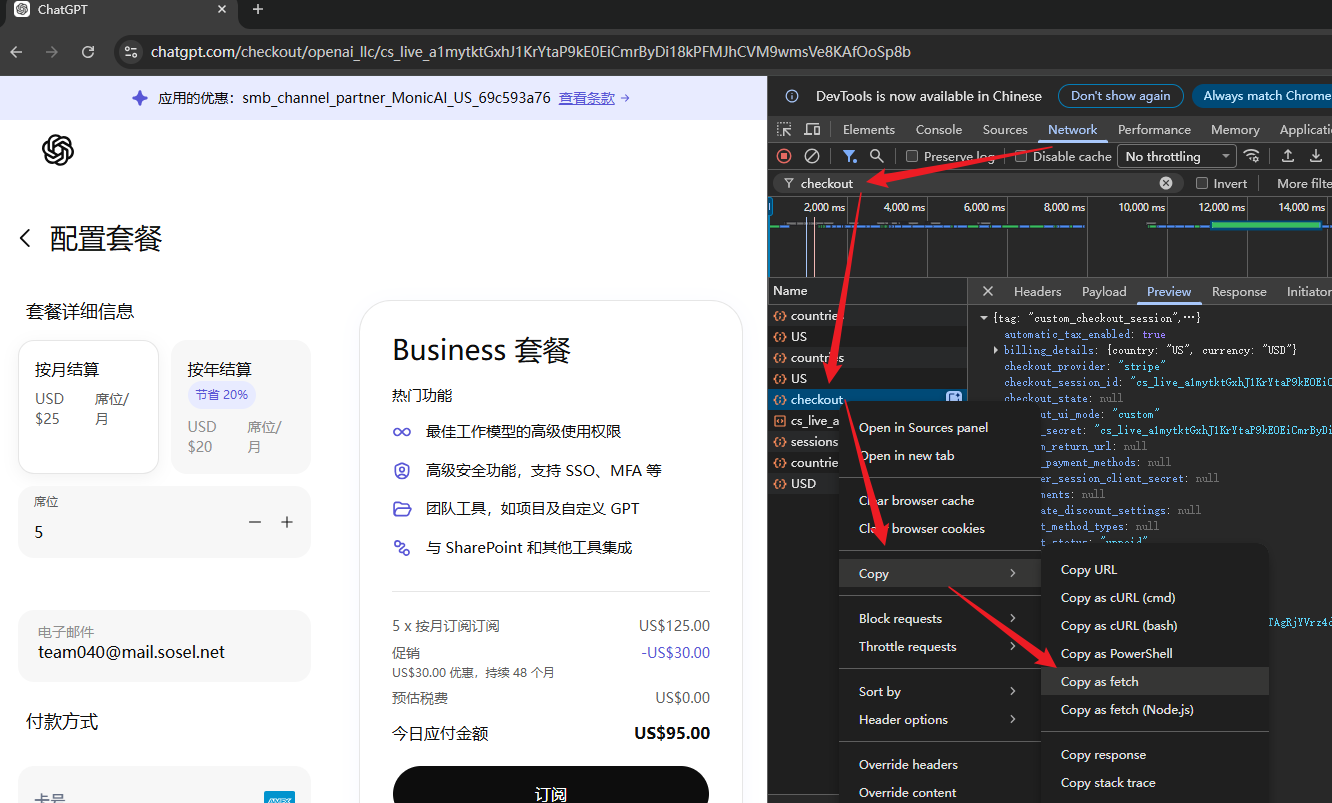The height and width of the screenshot is (803, 1332).
Task: Open site information icon in address bar
Action: coord(130,52)
